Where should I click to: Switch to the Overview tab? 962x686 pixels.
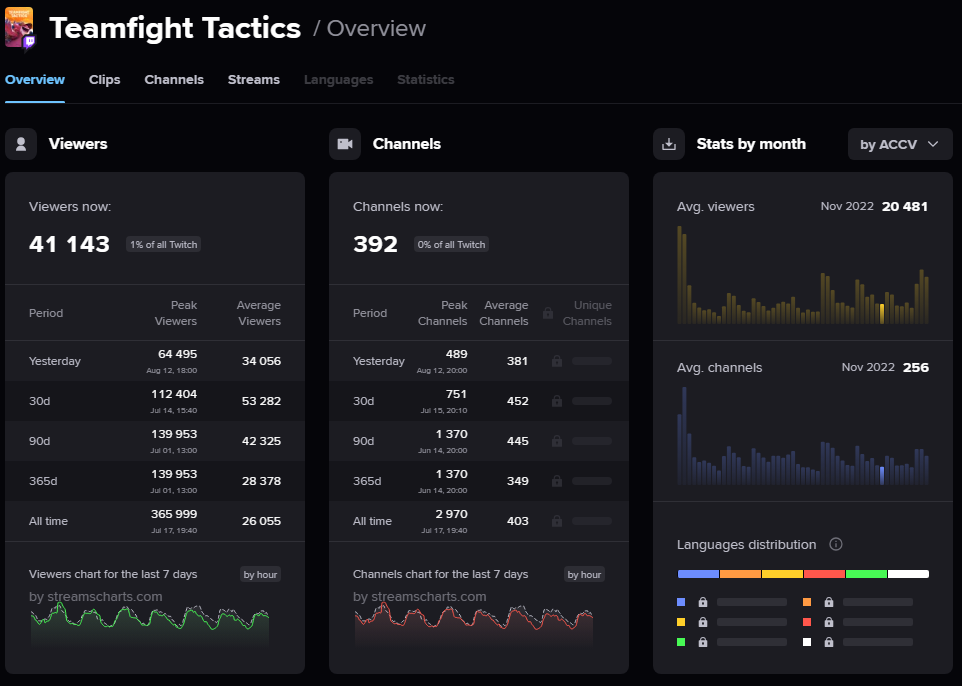click(35, 80)
